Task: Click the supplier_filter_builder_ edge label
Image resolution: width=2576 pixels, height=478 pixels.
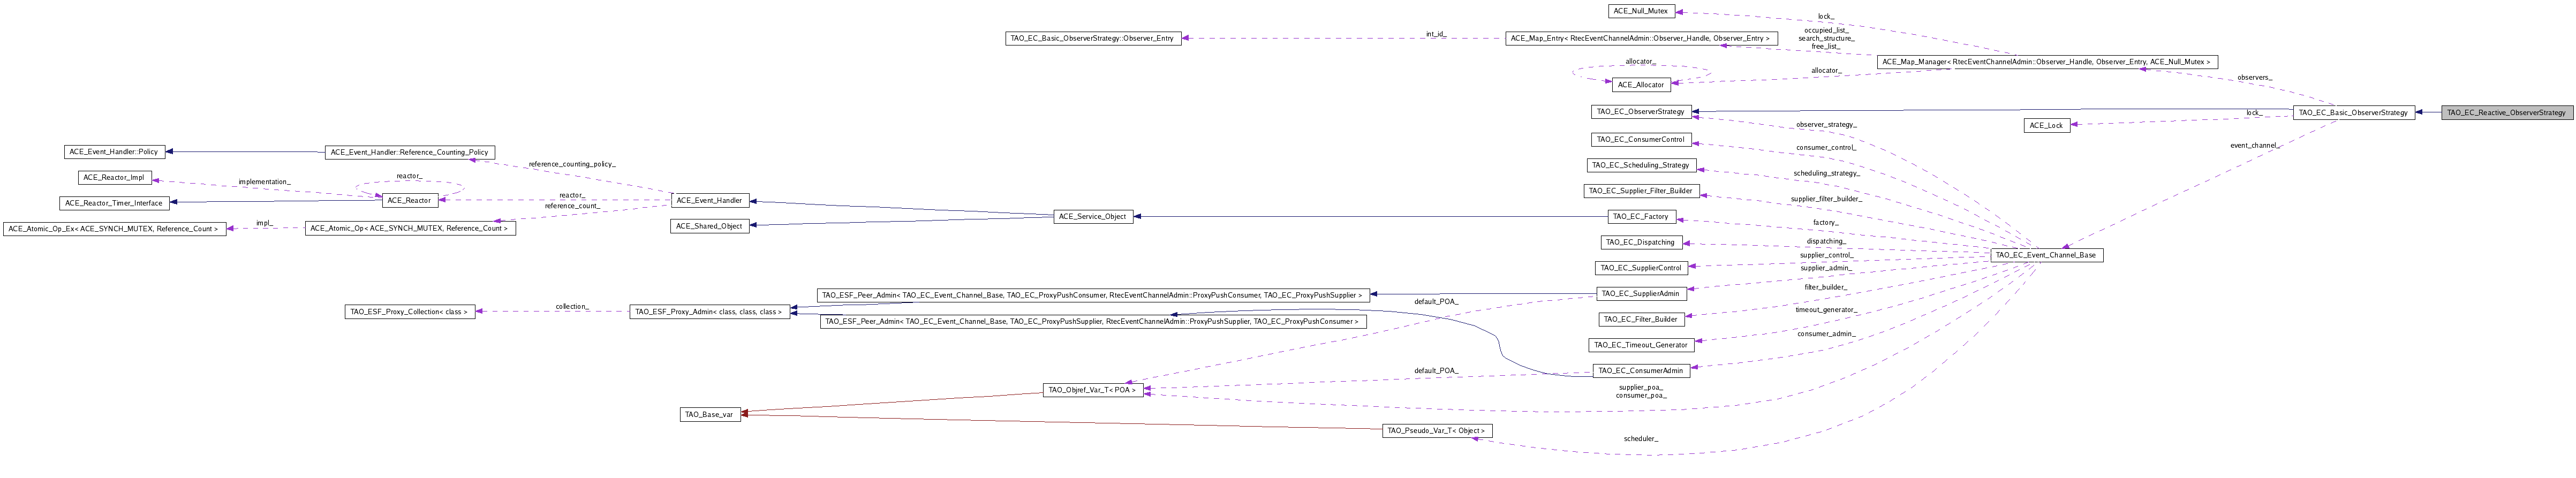Action: pos(1826,199)
